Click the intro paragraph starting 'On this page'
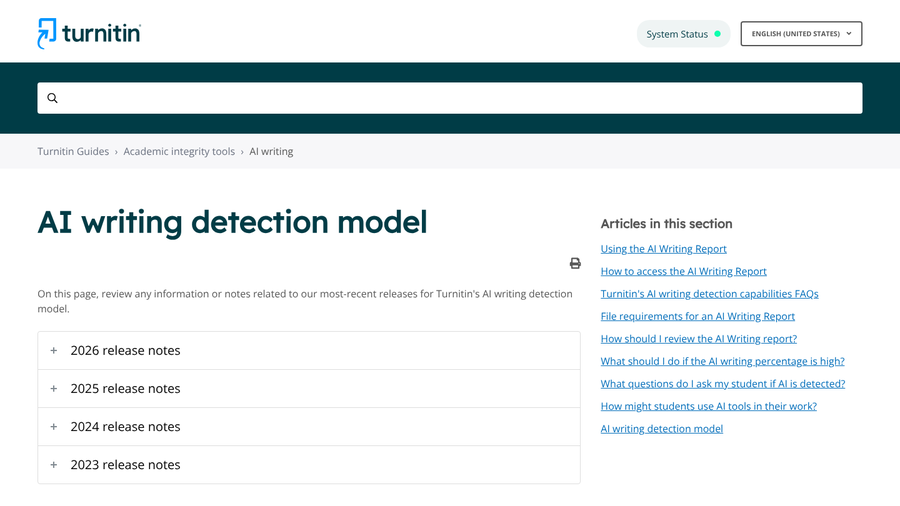 [305, 301]
